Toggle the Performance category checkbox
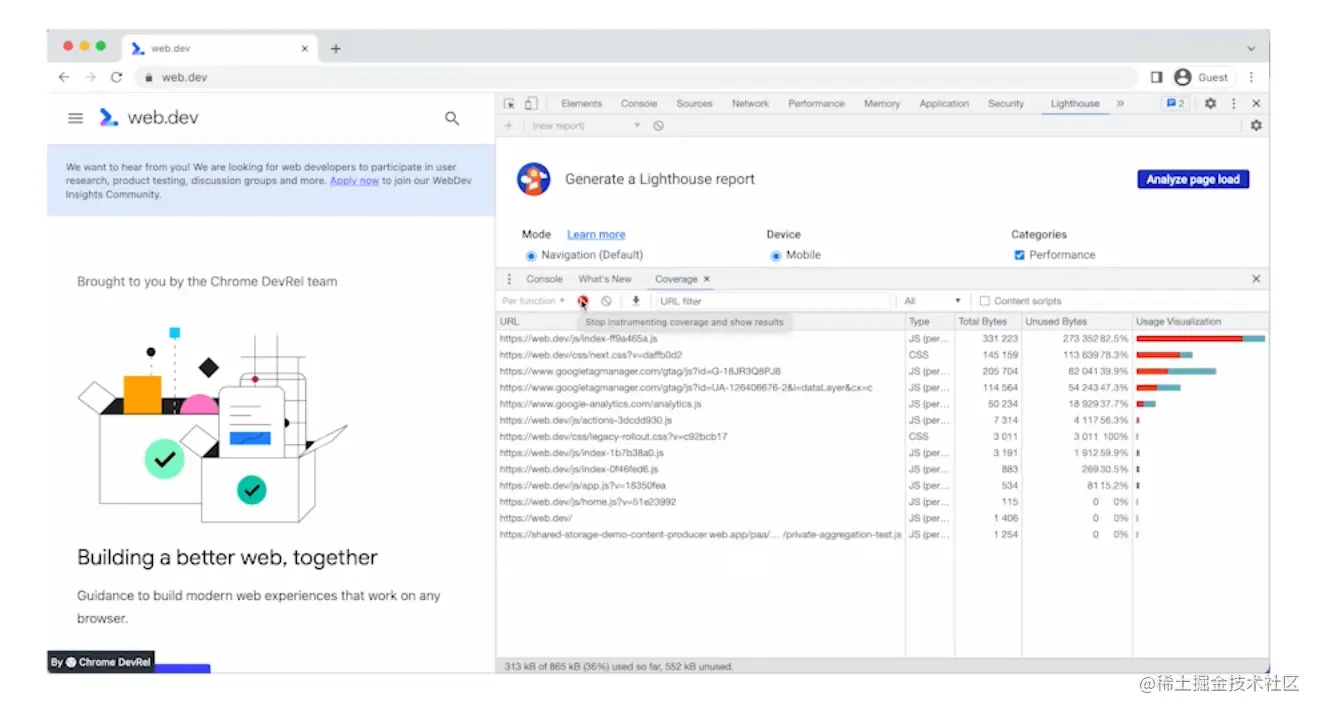 coord(1020,255)
